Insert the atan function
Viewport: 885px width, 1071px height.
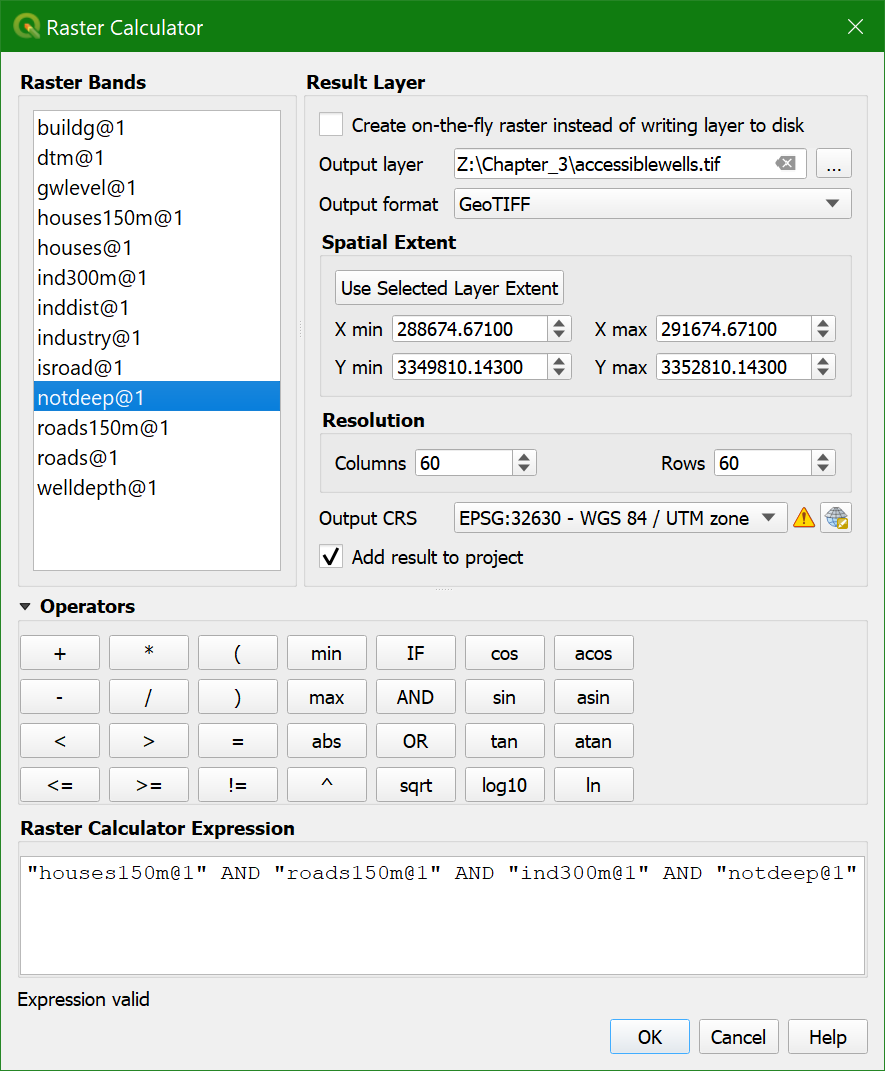pos(593,741)
